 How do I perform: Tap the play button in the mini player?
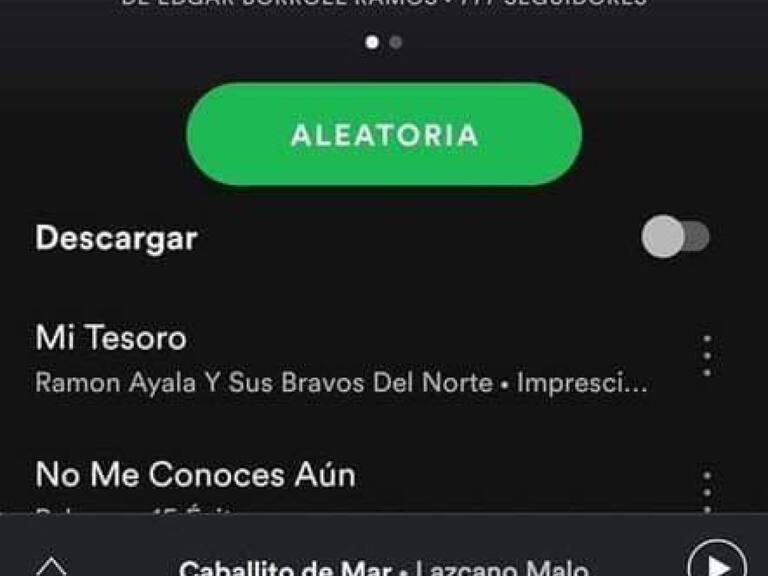click(717, 561)
